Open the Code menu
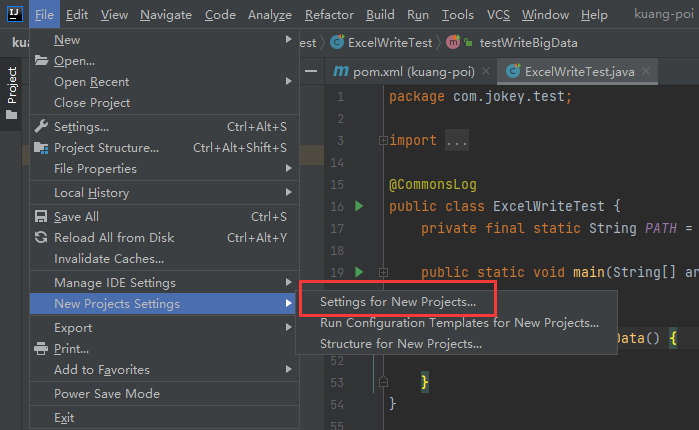The image size is (699, 430). click(x=220, y=15)
